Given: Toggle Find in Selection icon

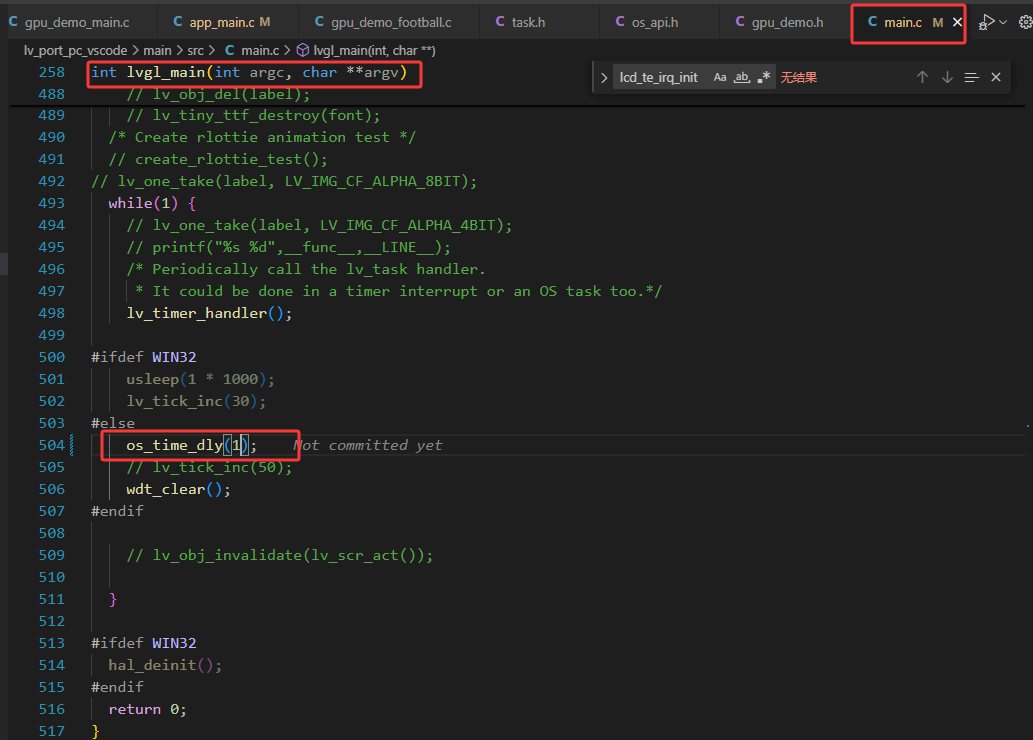Looking at the screenshot, I should click(972, 78).
